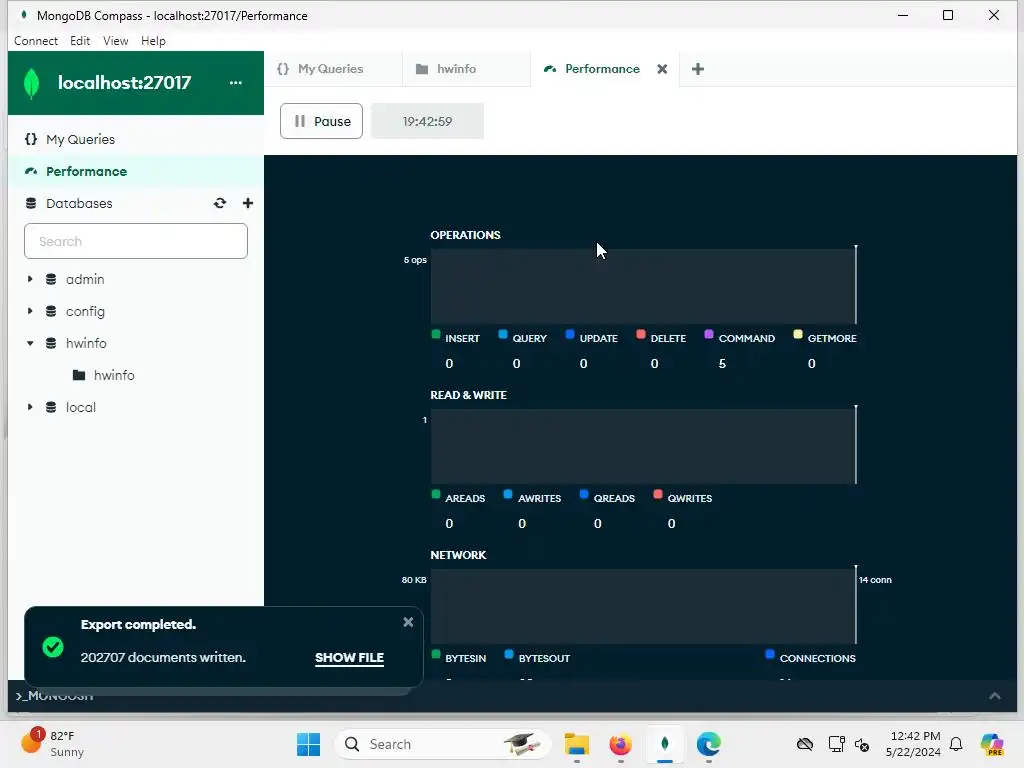
Task: Click SHOW FILE in export notification
Action: (349, 658)
